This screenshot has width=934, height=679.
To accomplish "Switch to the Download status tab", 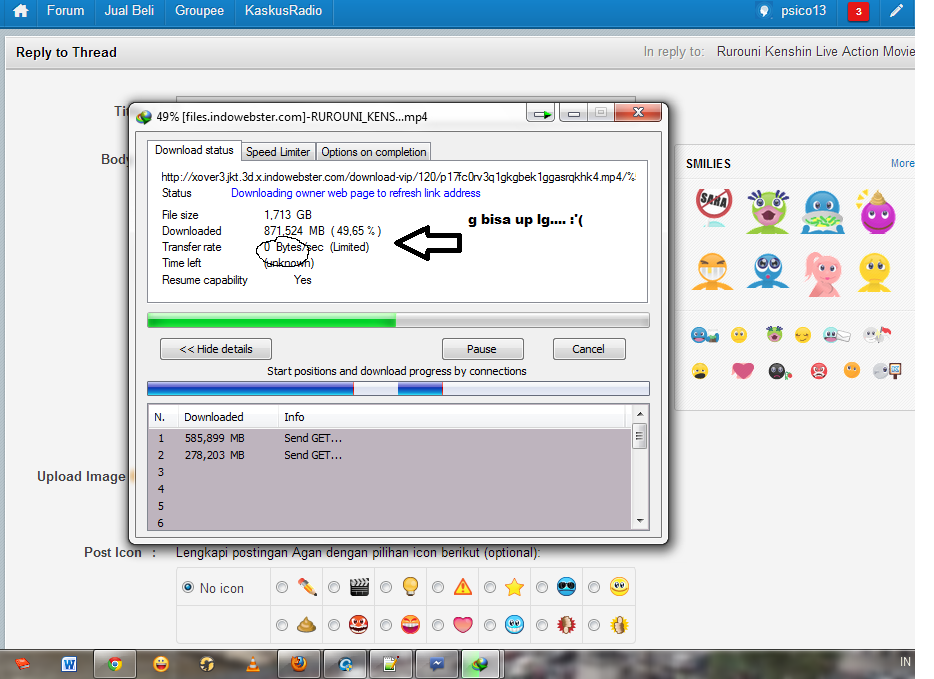I will click(194, 150).
